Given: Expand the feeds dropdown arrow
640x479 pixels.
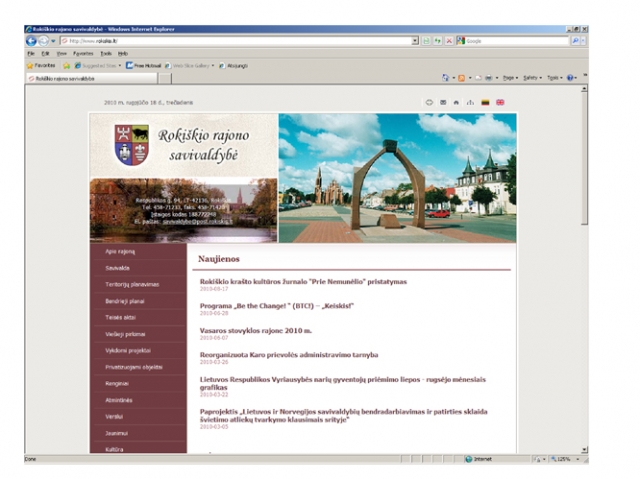Looking at the screenshot, I should click(470, 78).
